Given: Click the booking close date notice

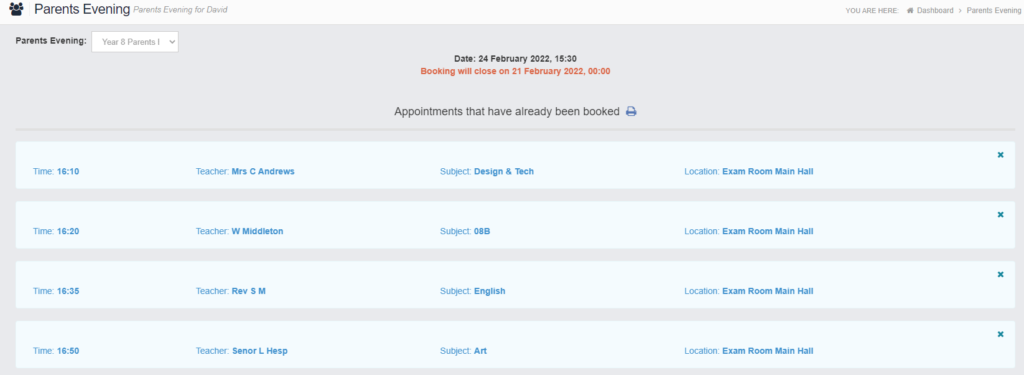Looking at the screenshot, I should pyautogui.click(x=515, y=71).
